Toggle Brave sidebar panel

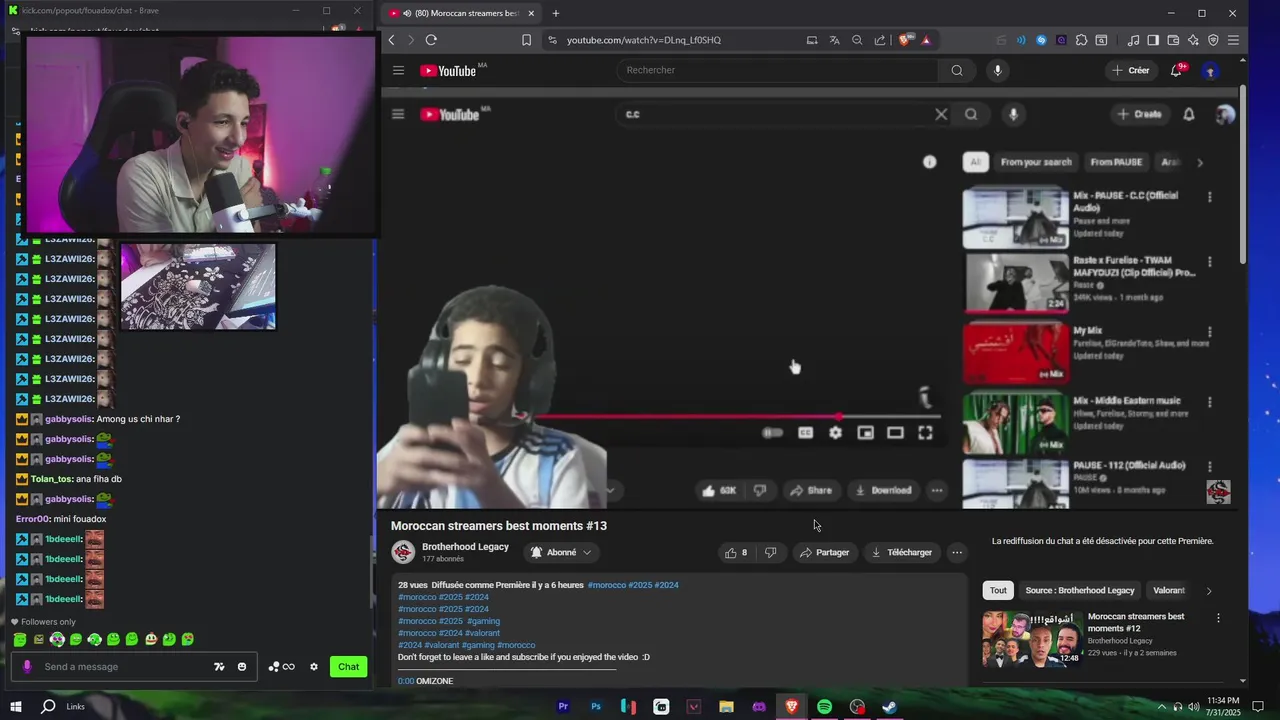[x=1153, y=40]
